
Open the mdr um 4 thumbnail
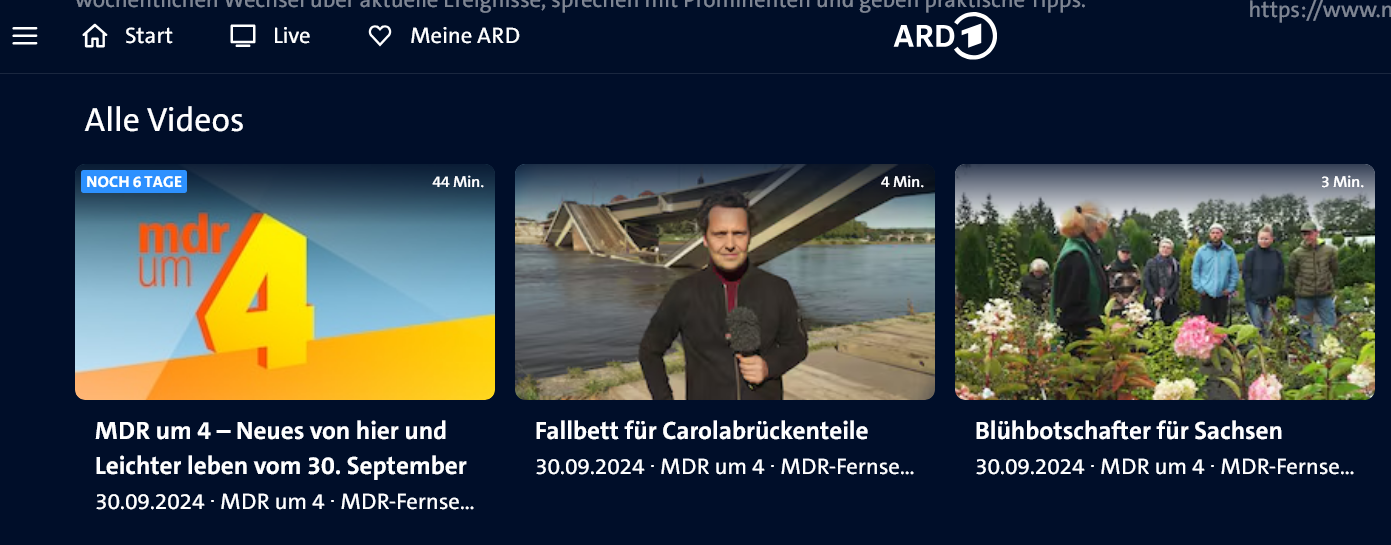point(285,282)
